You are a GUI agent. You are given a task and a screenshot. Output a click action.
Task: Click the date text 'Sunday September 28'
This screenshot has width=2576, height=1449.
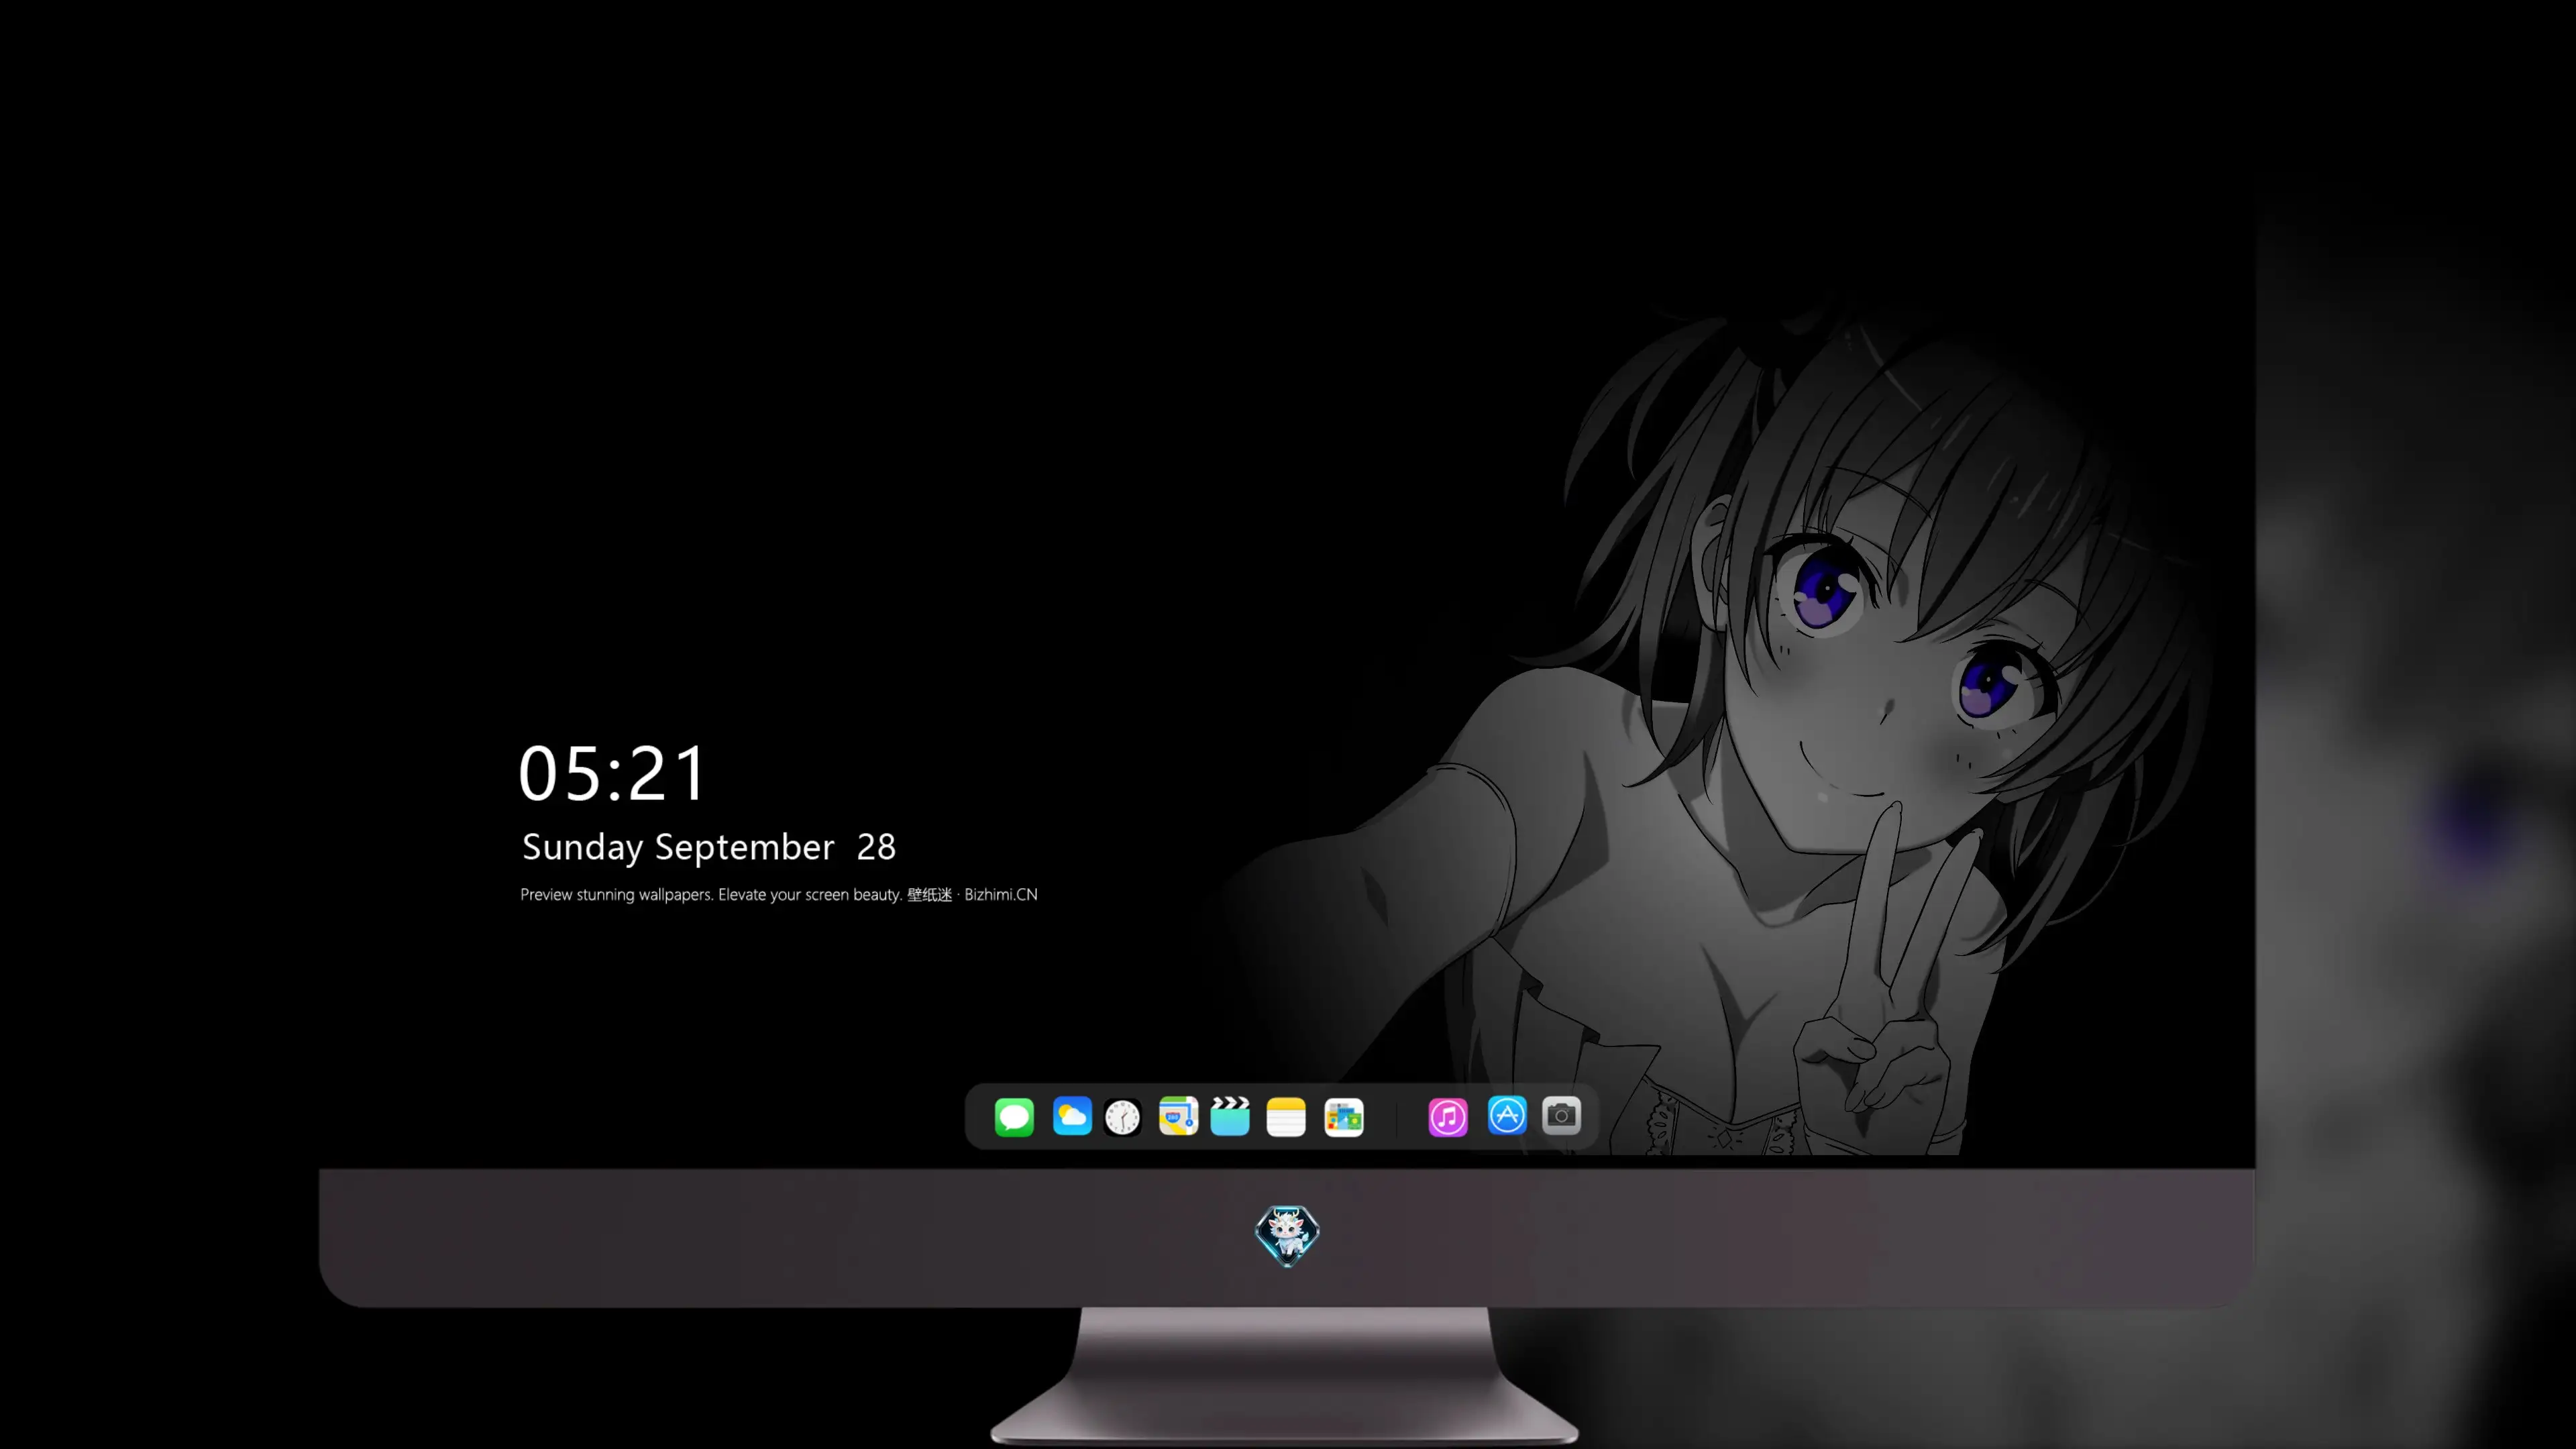coord(709,847)
